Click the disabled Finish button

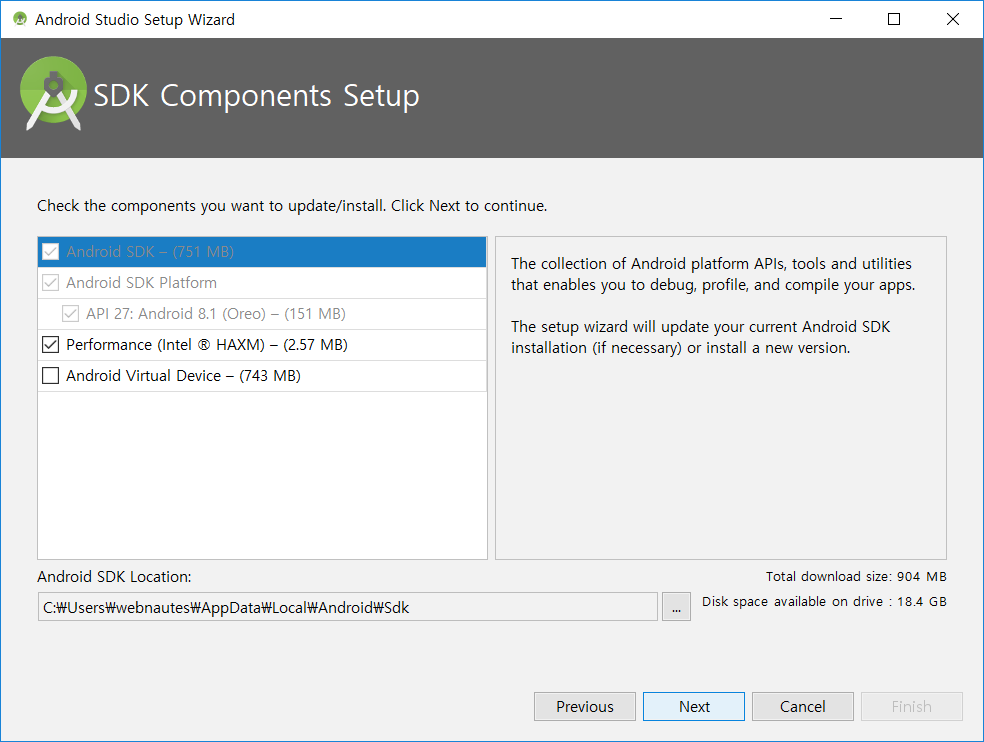[x=912, y=706]
